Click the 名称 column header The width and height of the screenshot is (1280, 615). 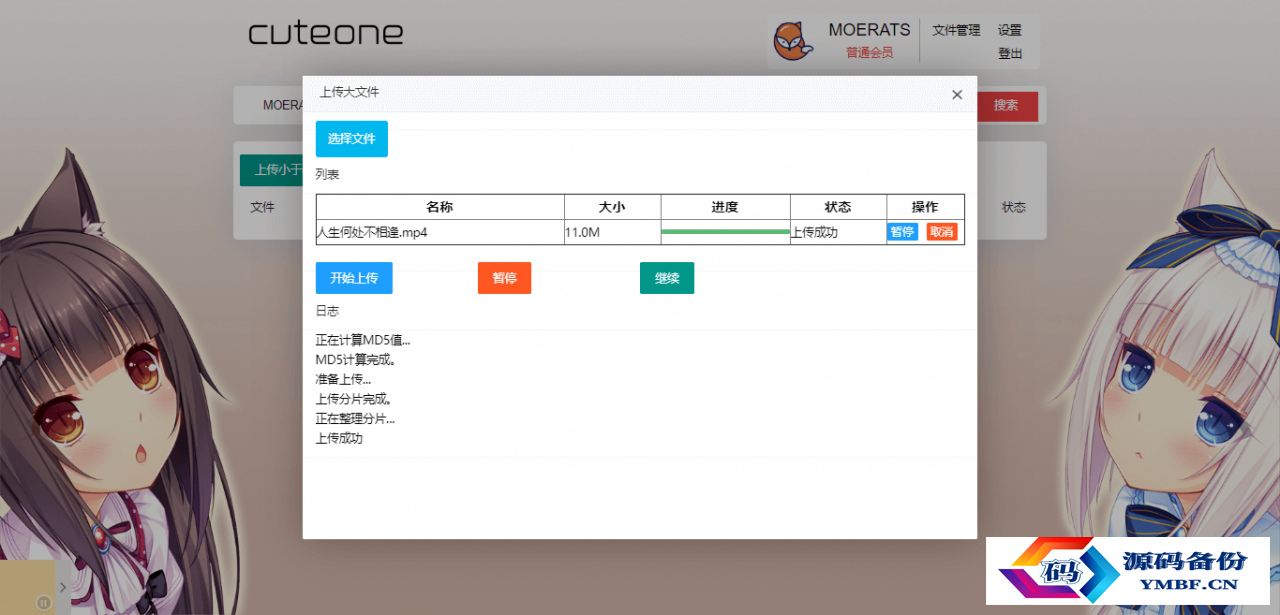tap(440, 207)
